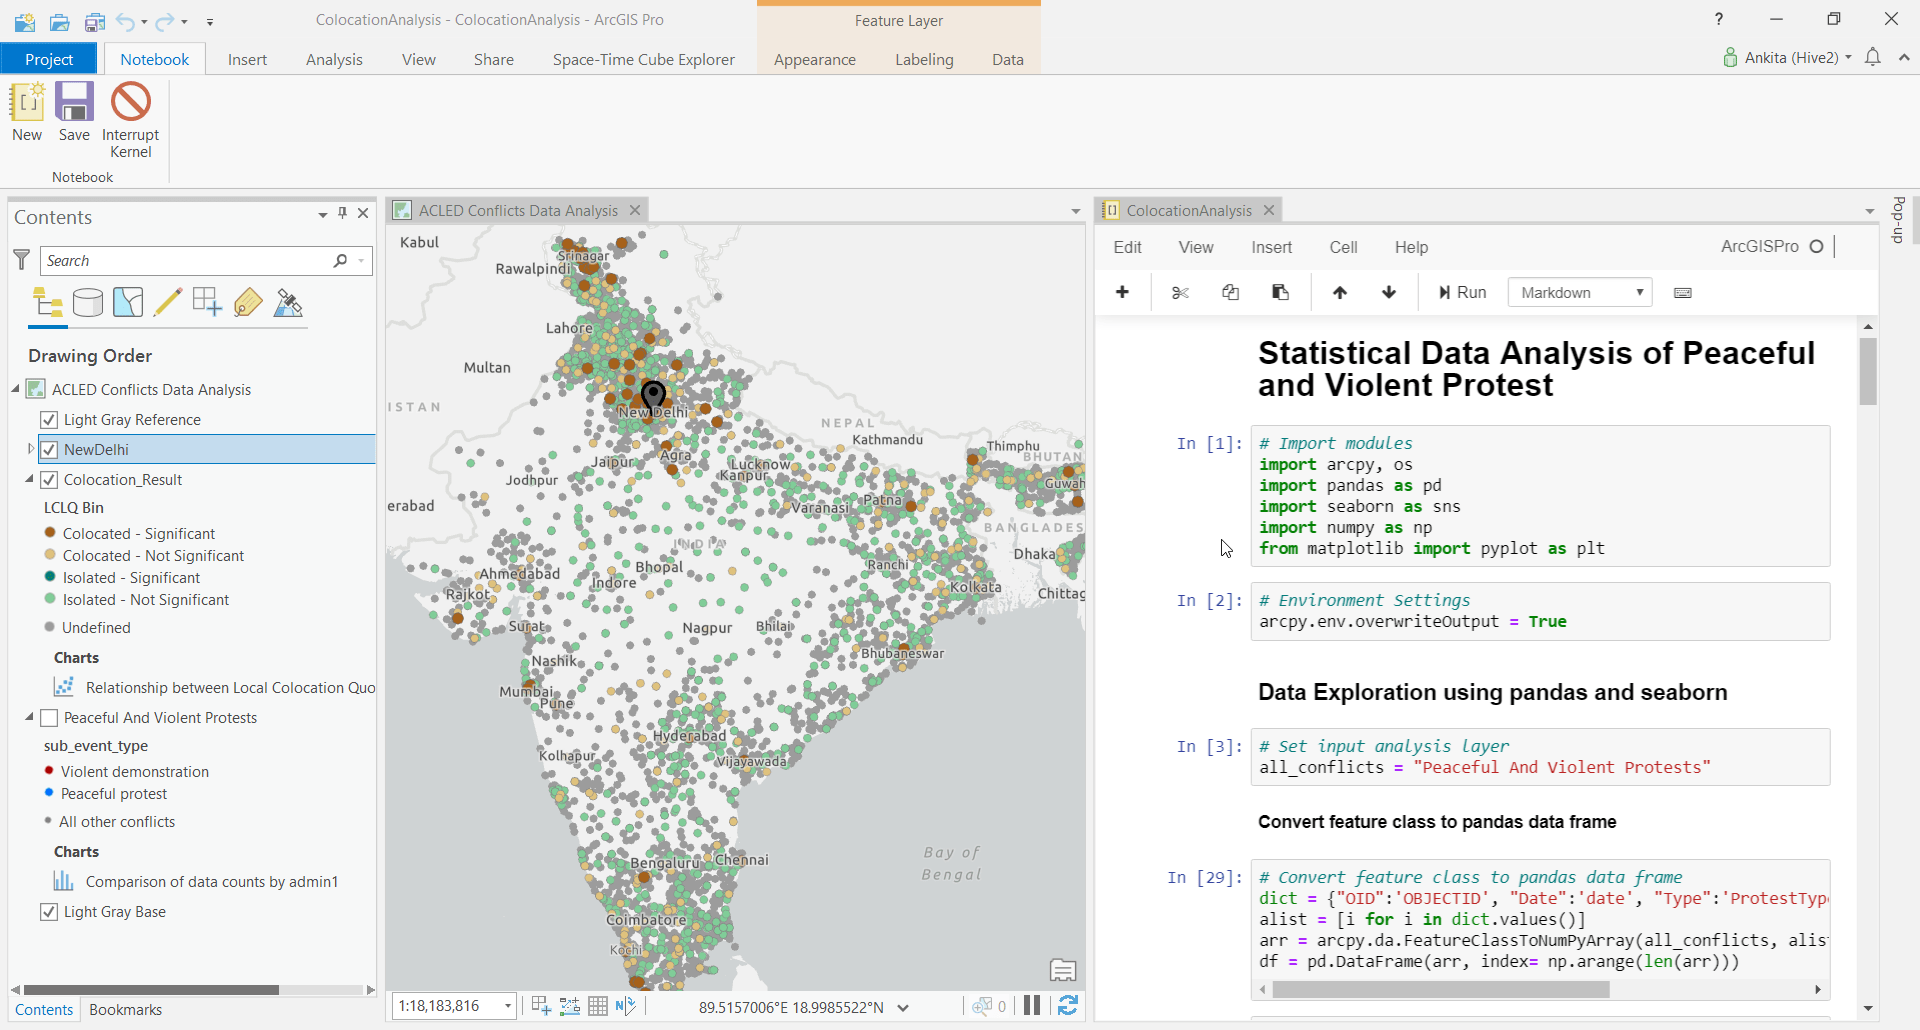Select List By Labeling tag icon in Contents

(248, 302)
